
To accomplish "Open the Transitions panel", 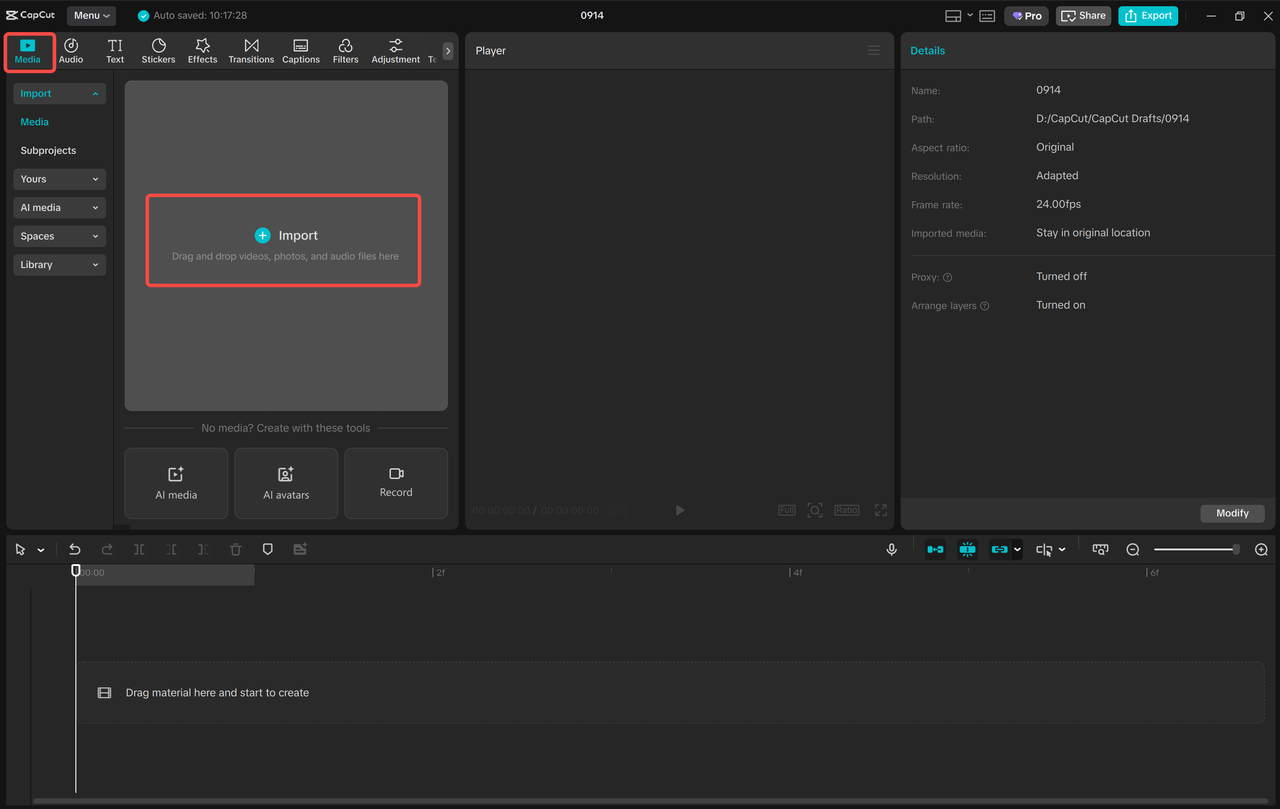I will 251,51.
